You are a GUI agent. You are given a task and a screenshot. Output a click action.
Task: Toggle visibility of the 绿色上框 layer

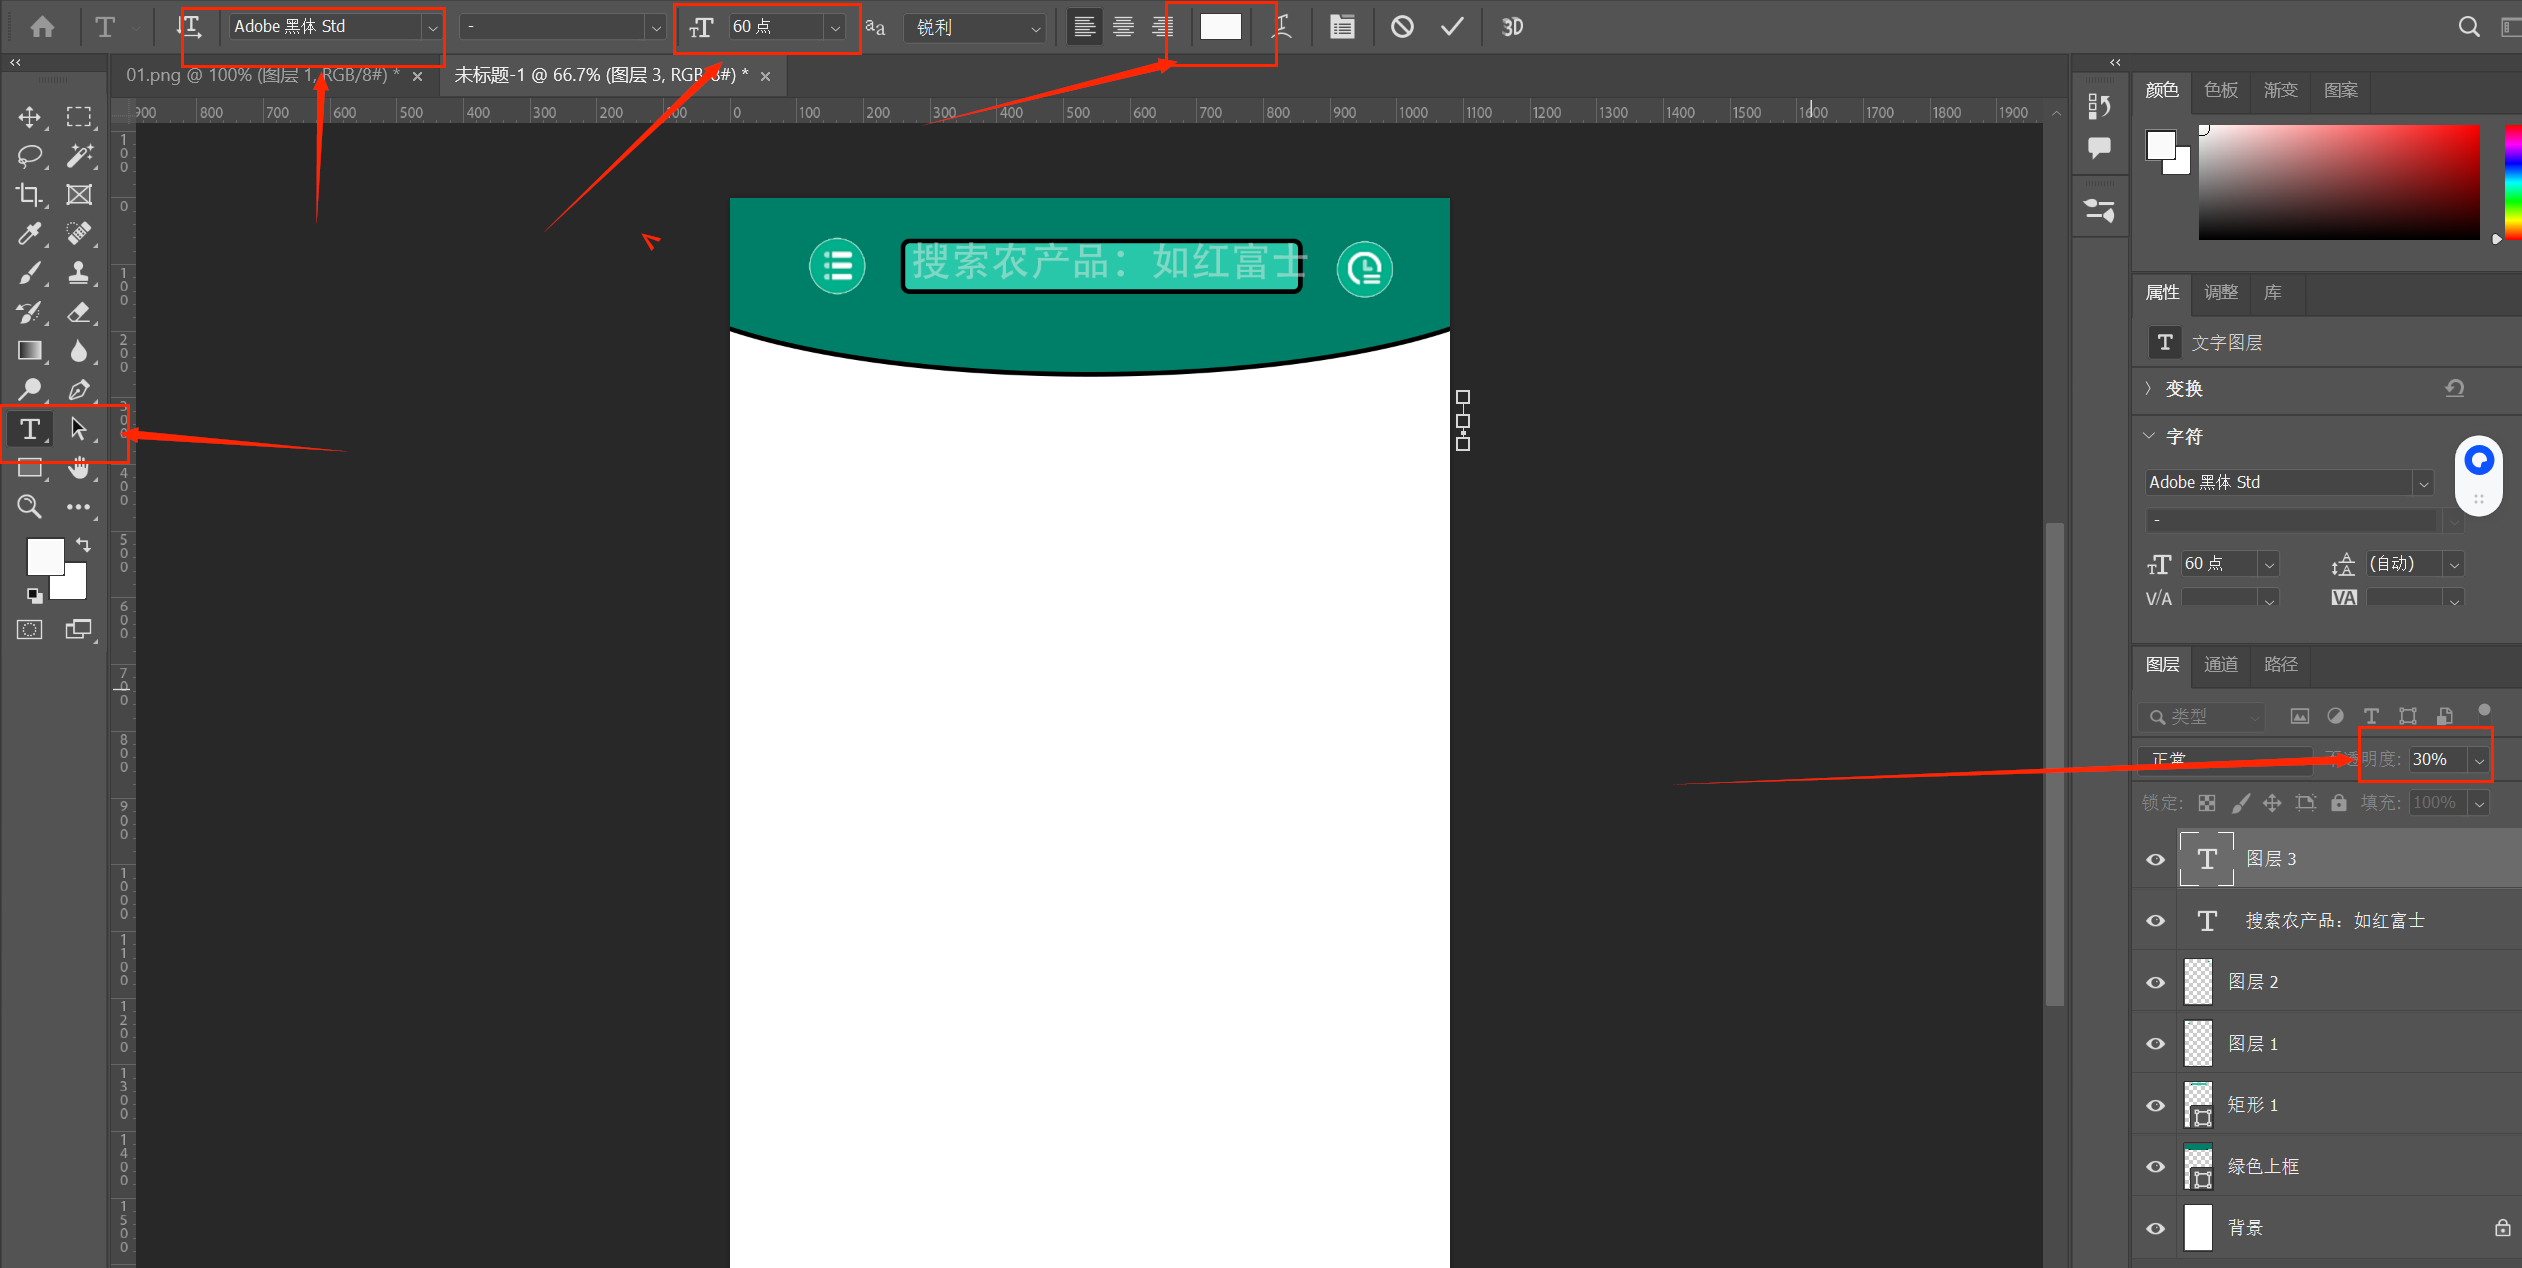pos(2156,1166)
